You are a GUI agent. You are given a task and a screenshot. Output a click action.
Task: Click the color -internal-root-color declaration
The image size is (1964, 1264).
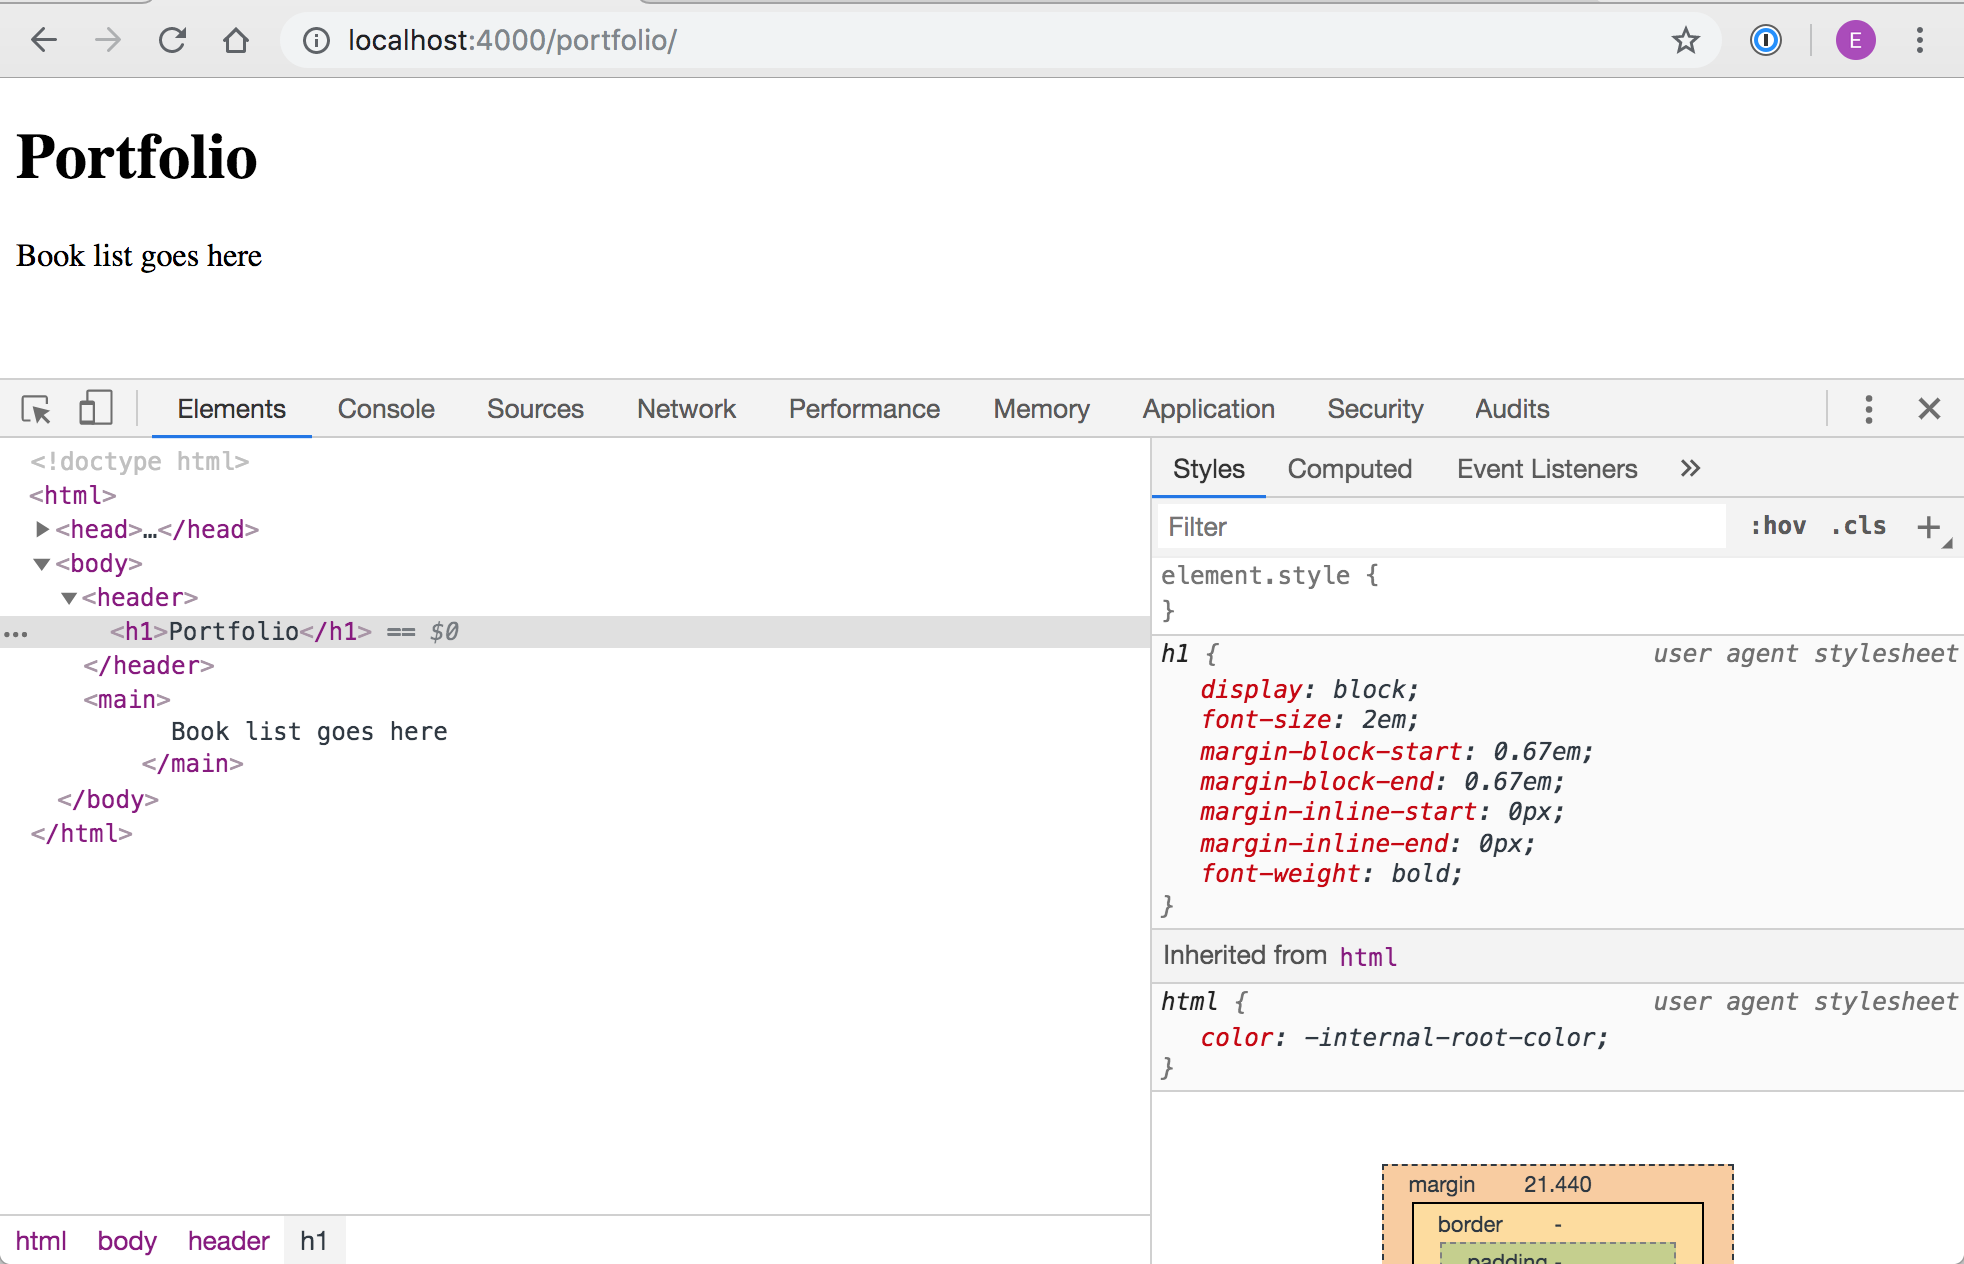pos(1404,1038)
